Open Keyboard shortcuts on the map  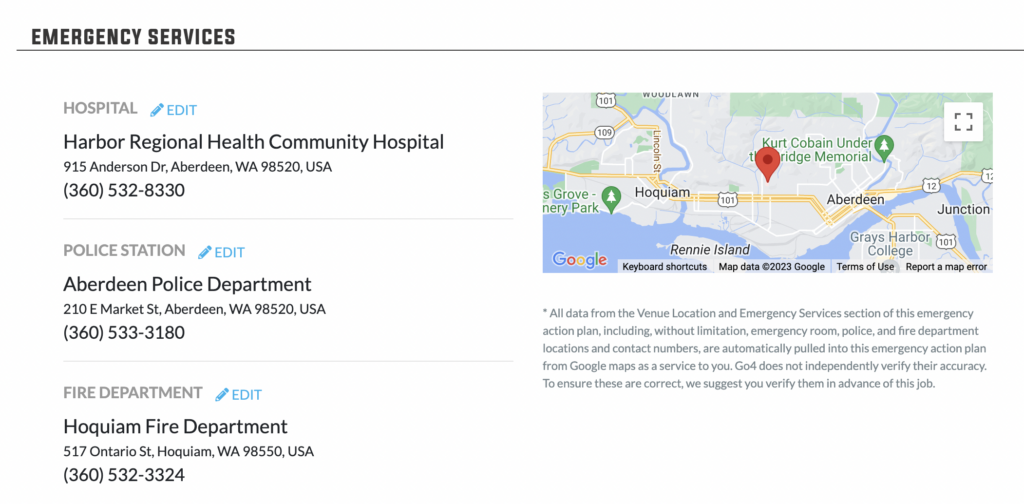pos(664,267)
